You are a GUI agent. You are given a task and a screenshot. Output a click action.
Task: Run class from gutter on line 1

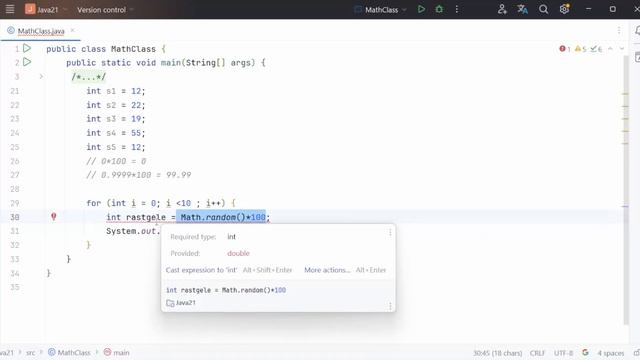27,48
